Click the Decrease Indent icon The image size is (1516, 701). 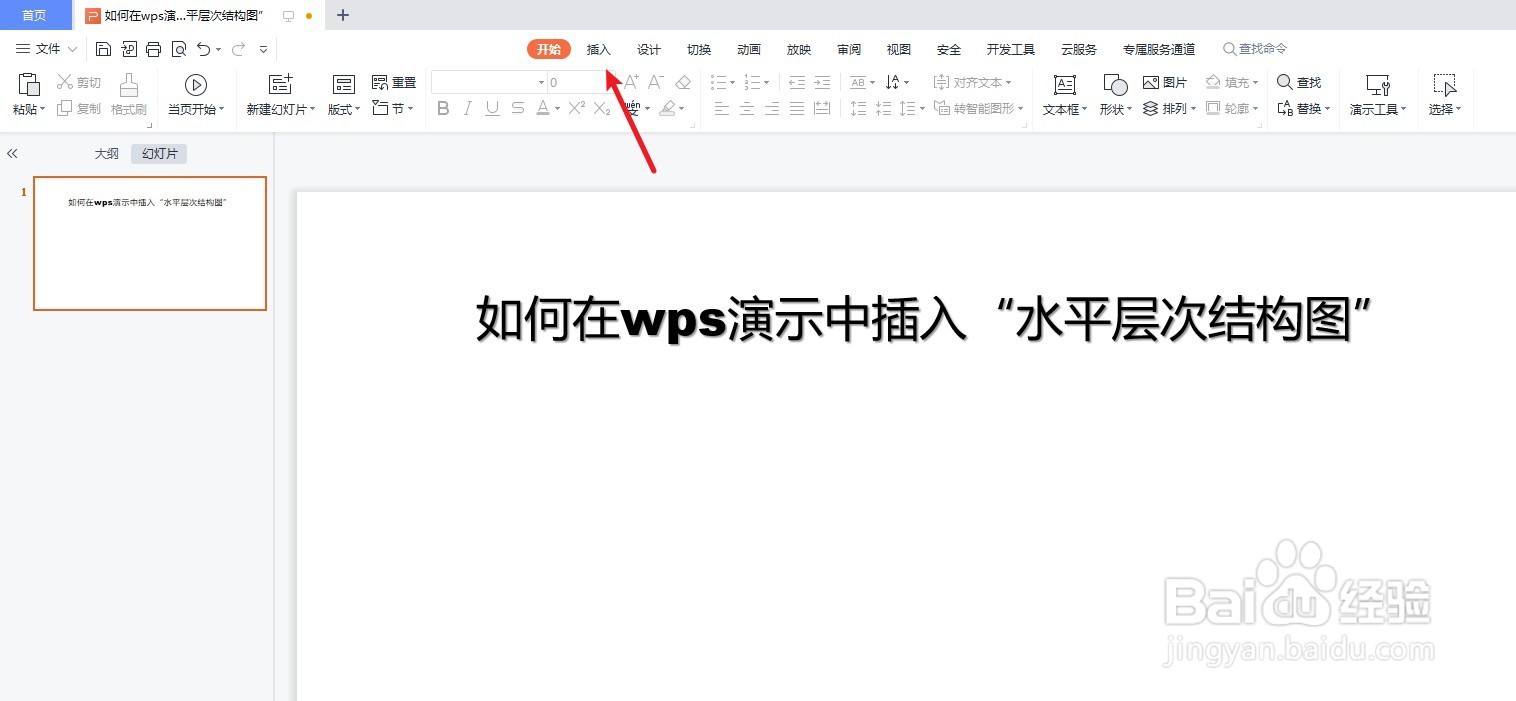coord(797,82)
